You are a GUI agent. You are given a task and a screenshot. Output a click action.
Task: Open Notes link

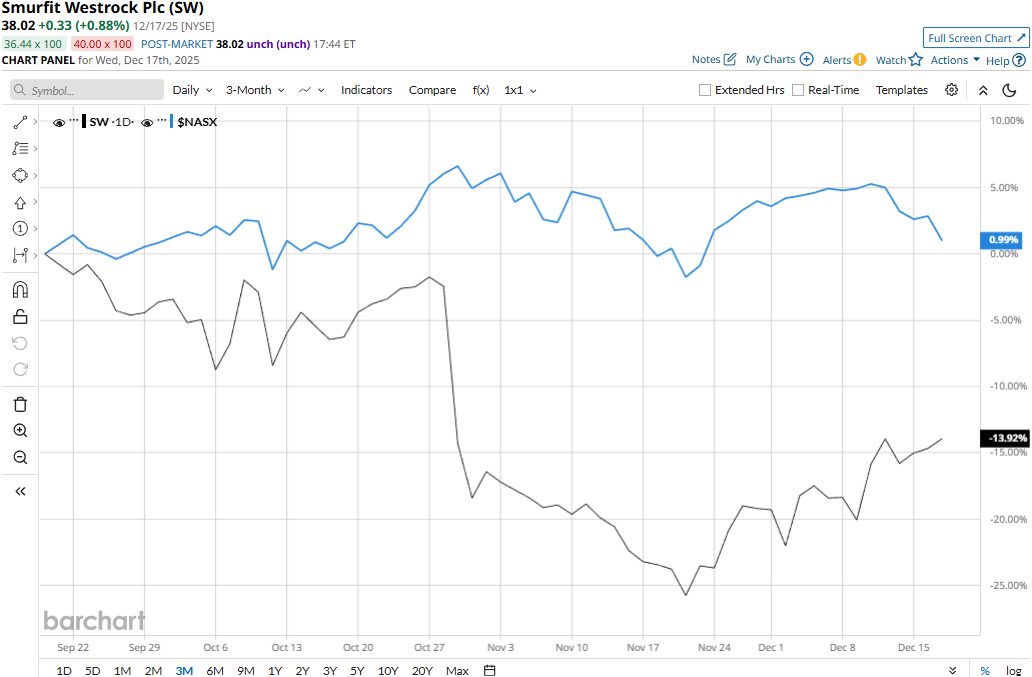tap(714, 59)
